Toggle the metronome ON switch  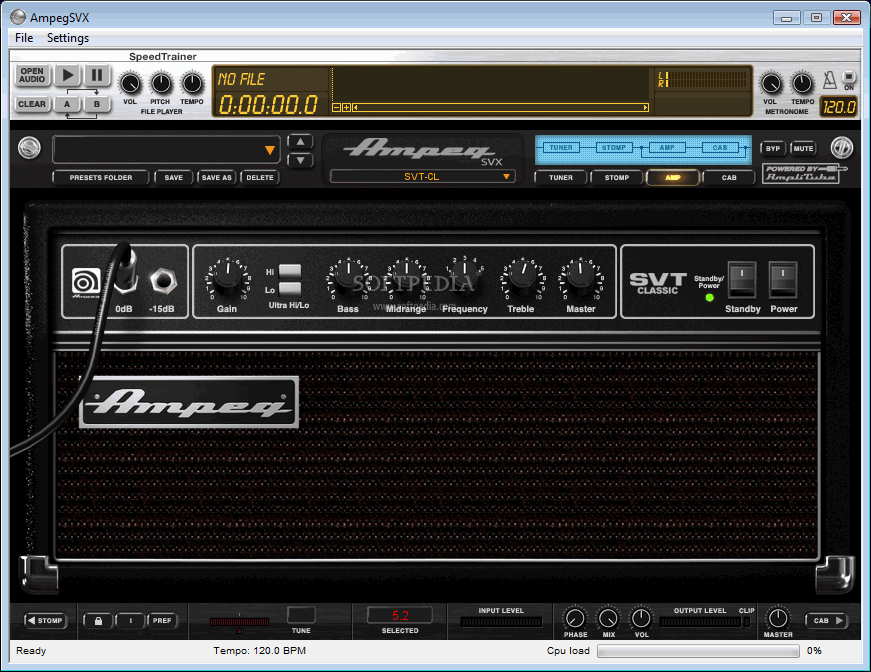click(849, 76)
